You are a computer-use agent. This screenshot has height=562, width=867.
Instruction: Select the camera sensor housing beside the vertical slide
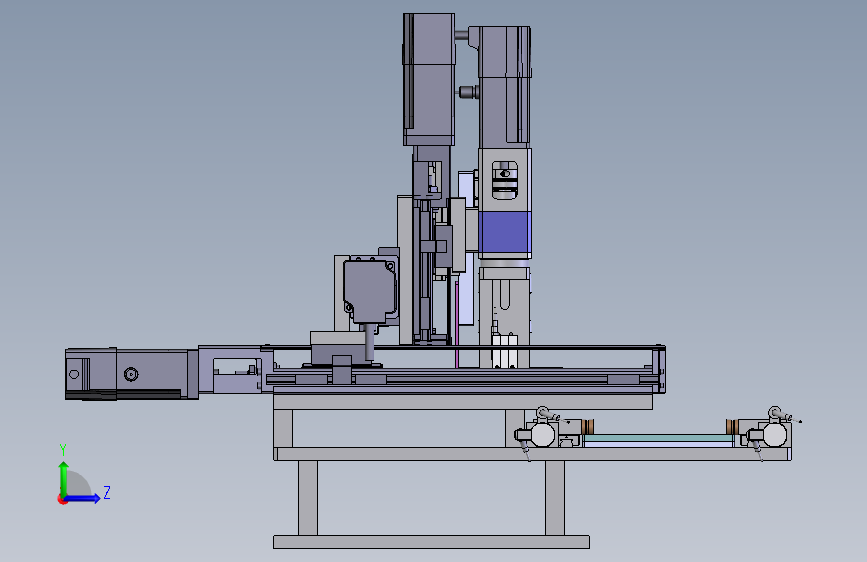coord(370,290)
